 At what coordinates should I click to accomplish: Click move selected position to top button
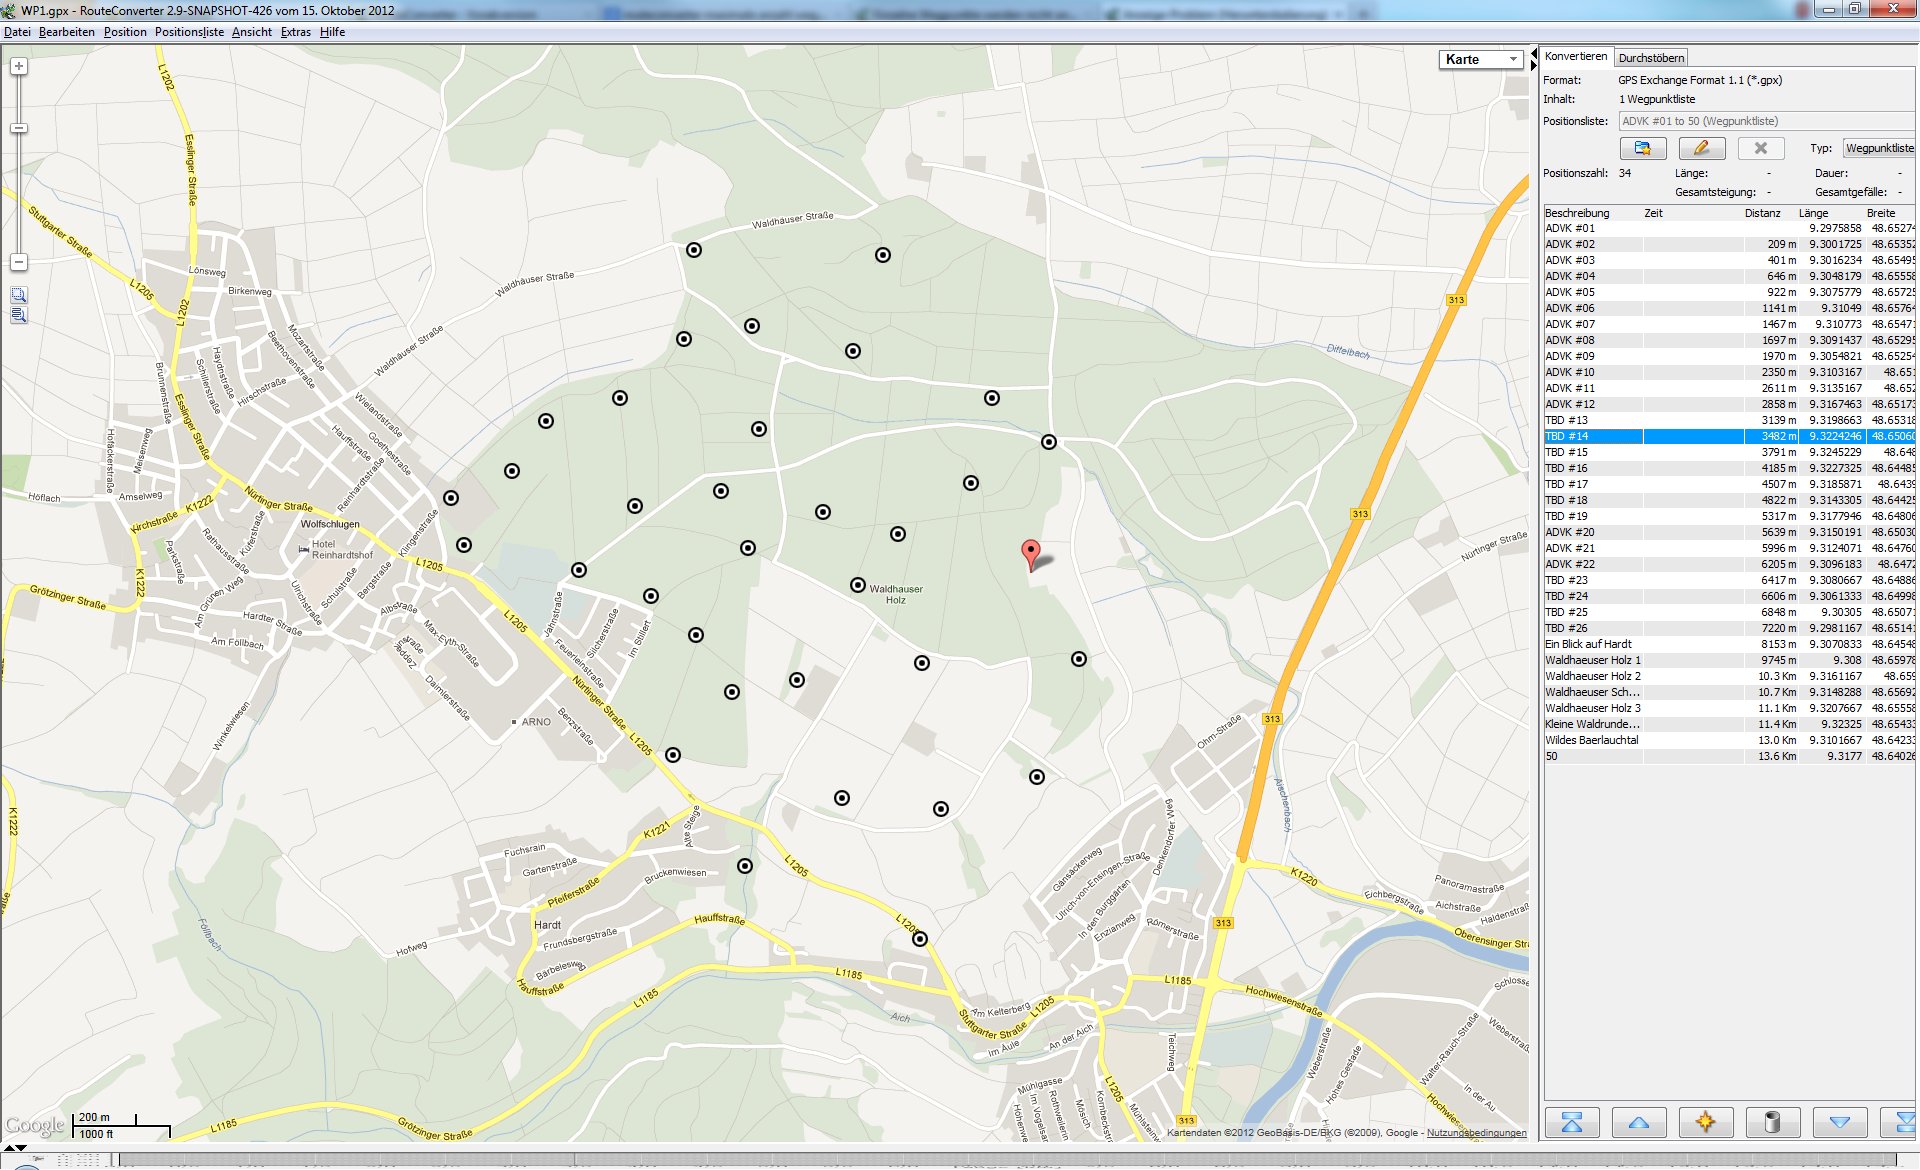click(x=1571, y=1122)
